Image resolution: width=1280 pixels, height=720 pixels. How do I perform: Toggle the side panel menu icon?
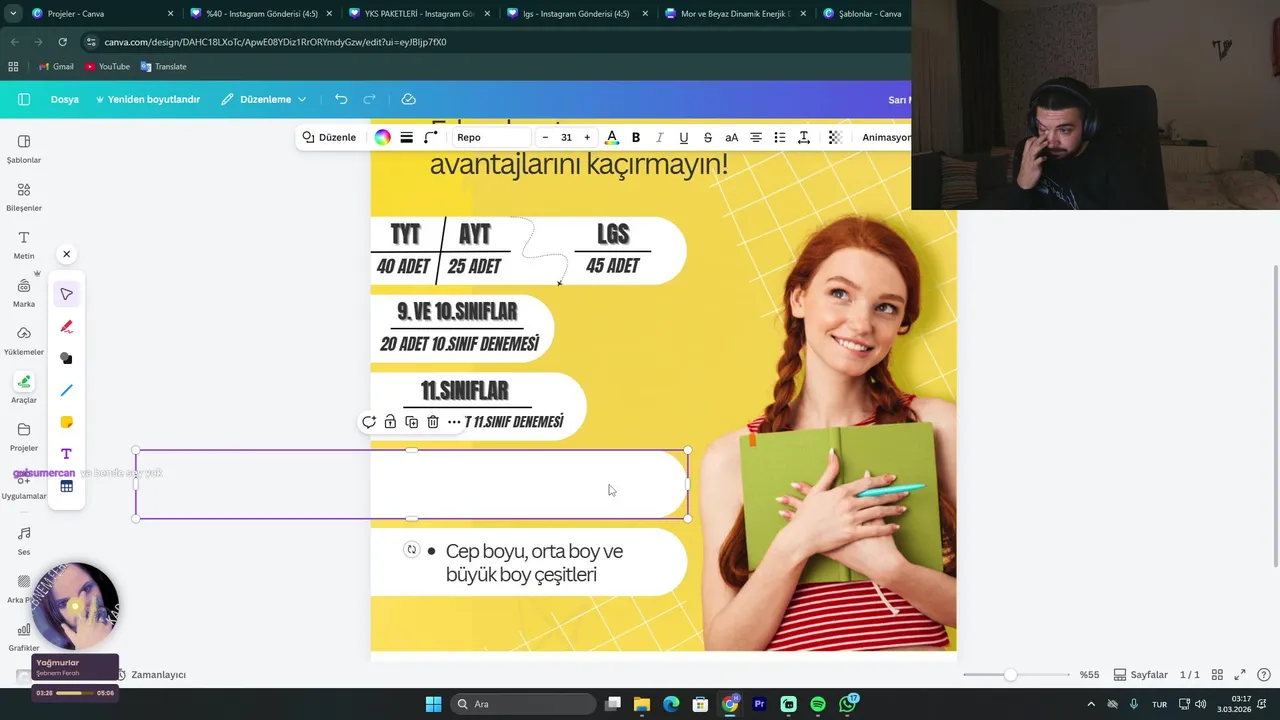click(24, 99)
